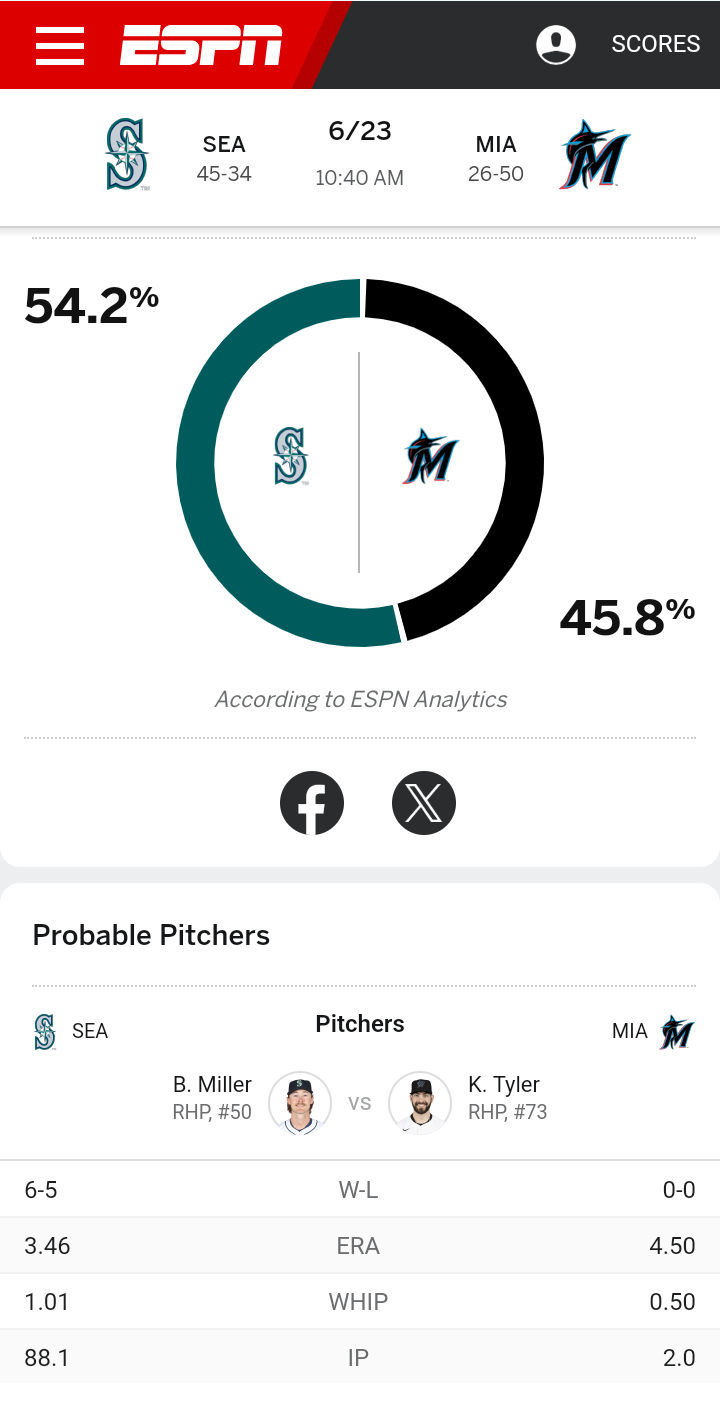Share the matchup prediction on X

(424, 802)
